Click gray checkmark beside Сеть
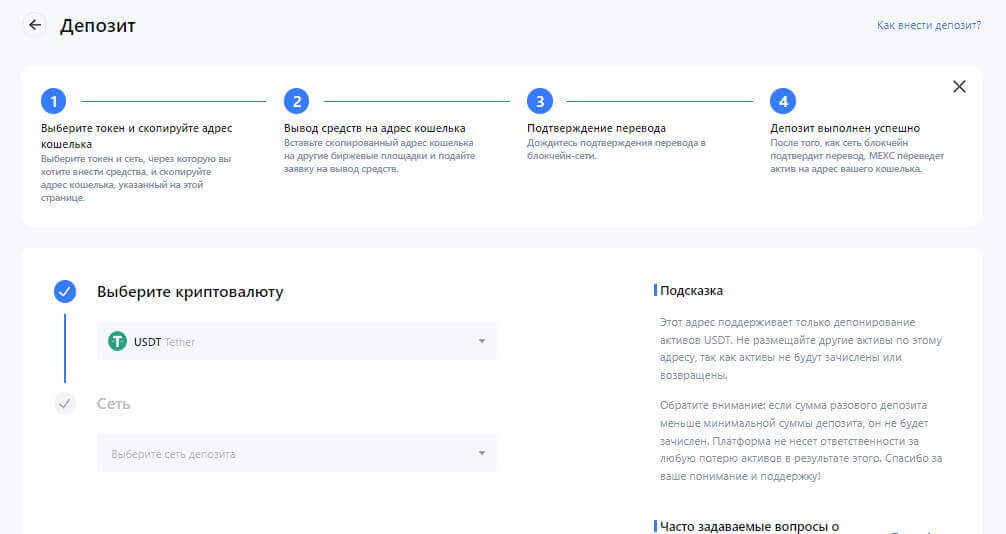Viewport: 1006px width, 534px height. point(65,403)
